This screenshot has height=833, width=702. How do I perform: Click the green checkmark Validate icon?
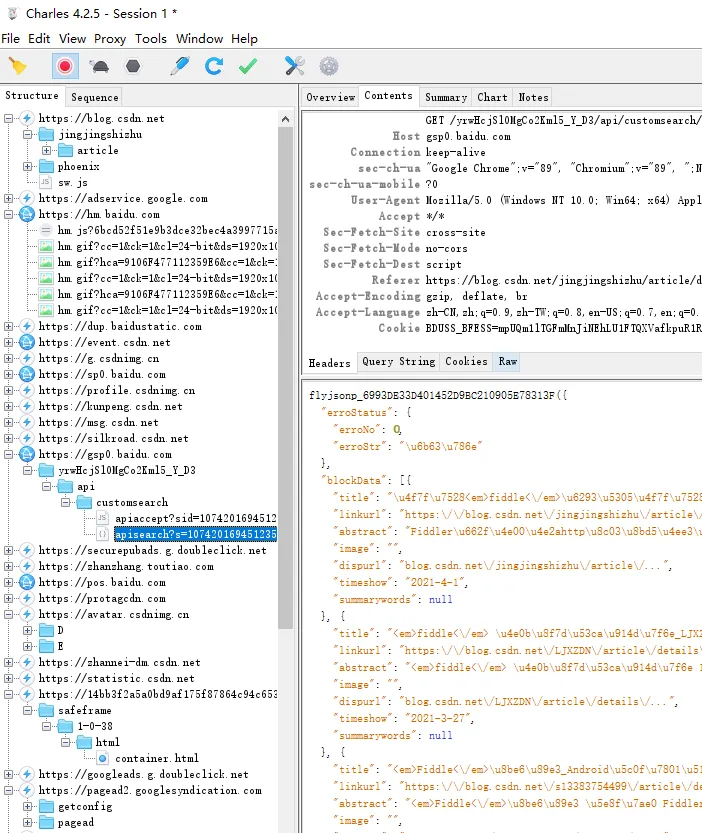point(248,66)
